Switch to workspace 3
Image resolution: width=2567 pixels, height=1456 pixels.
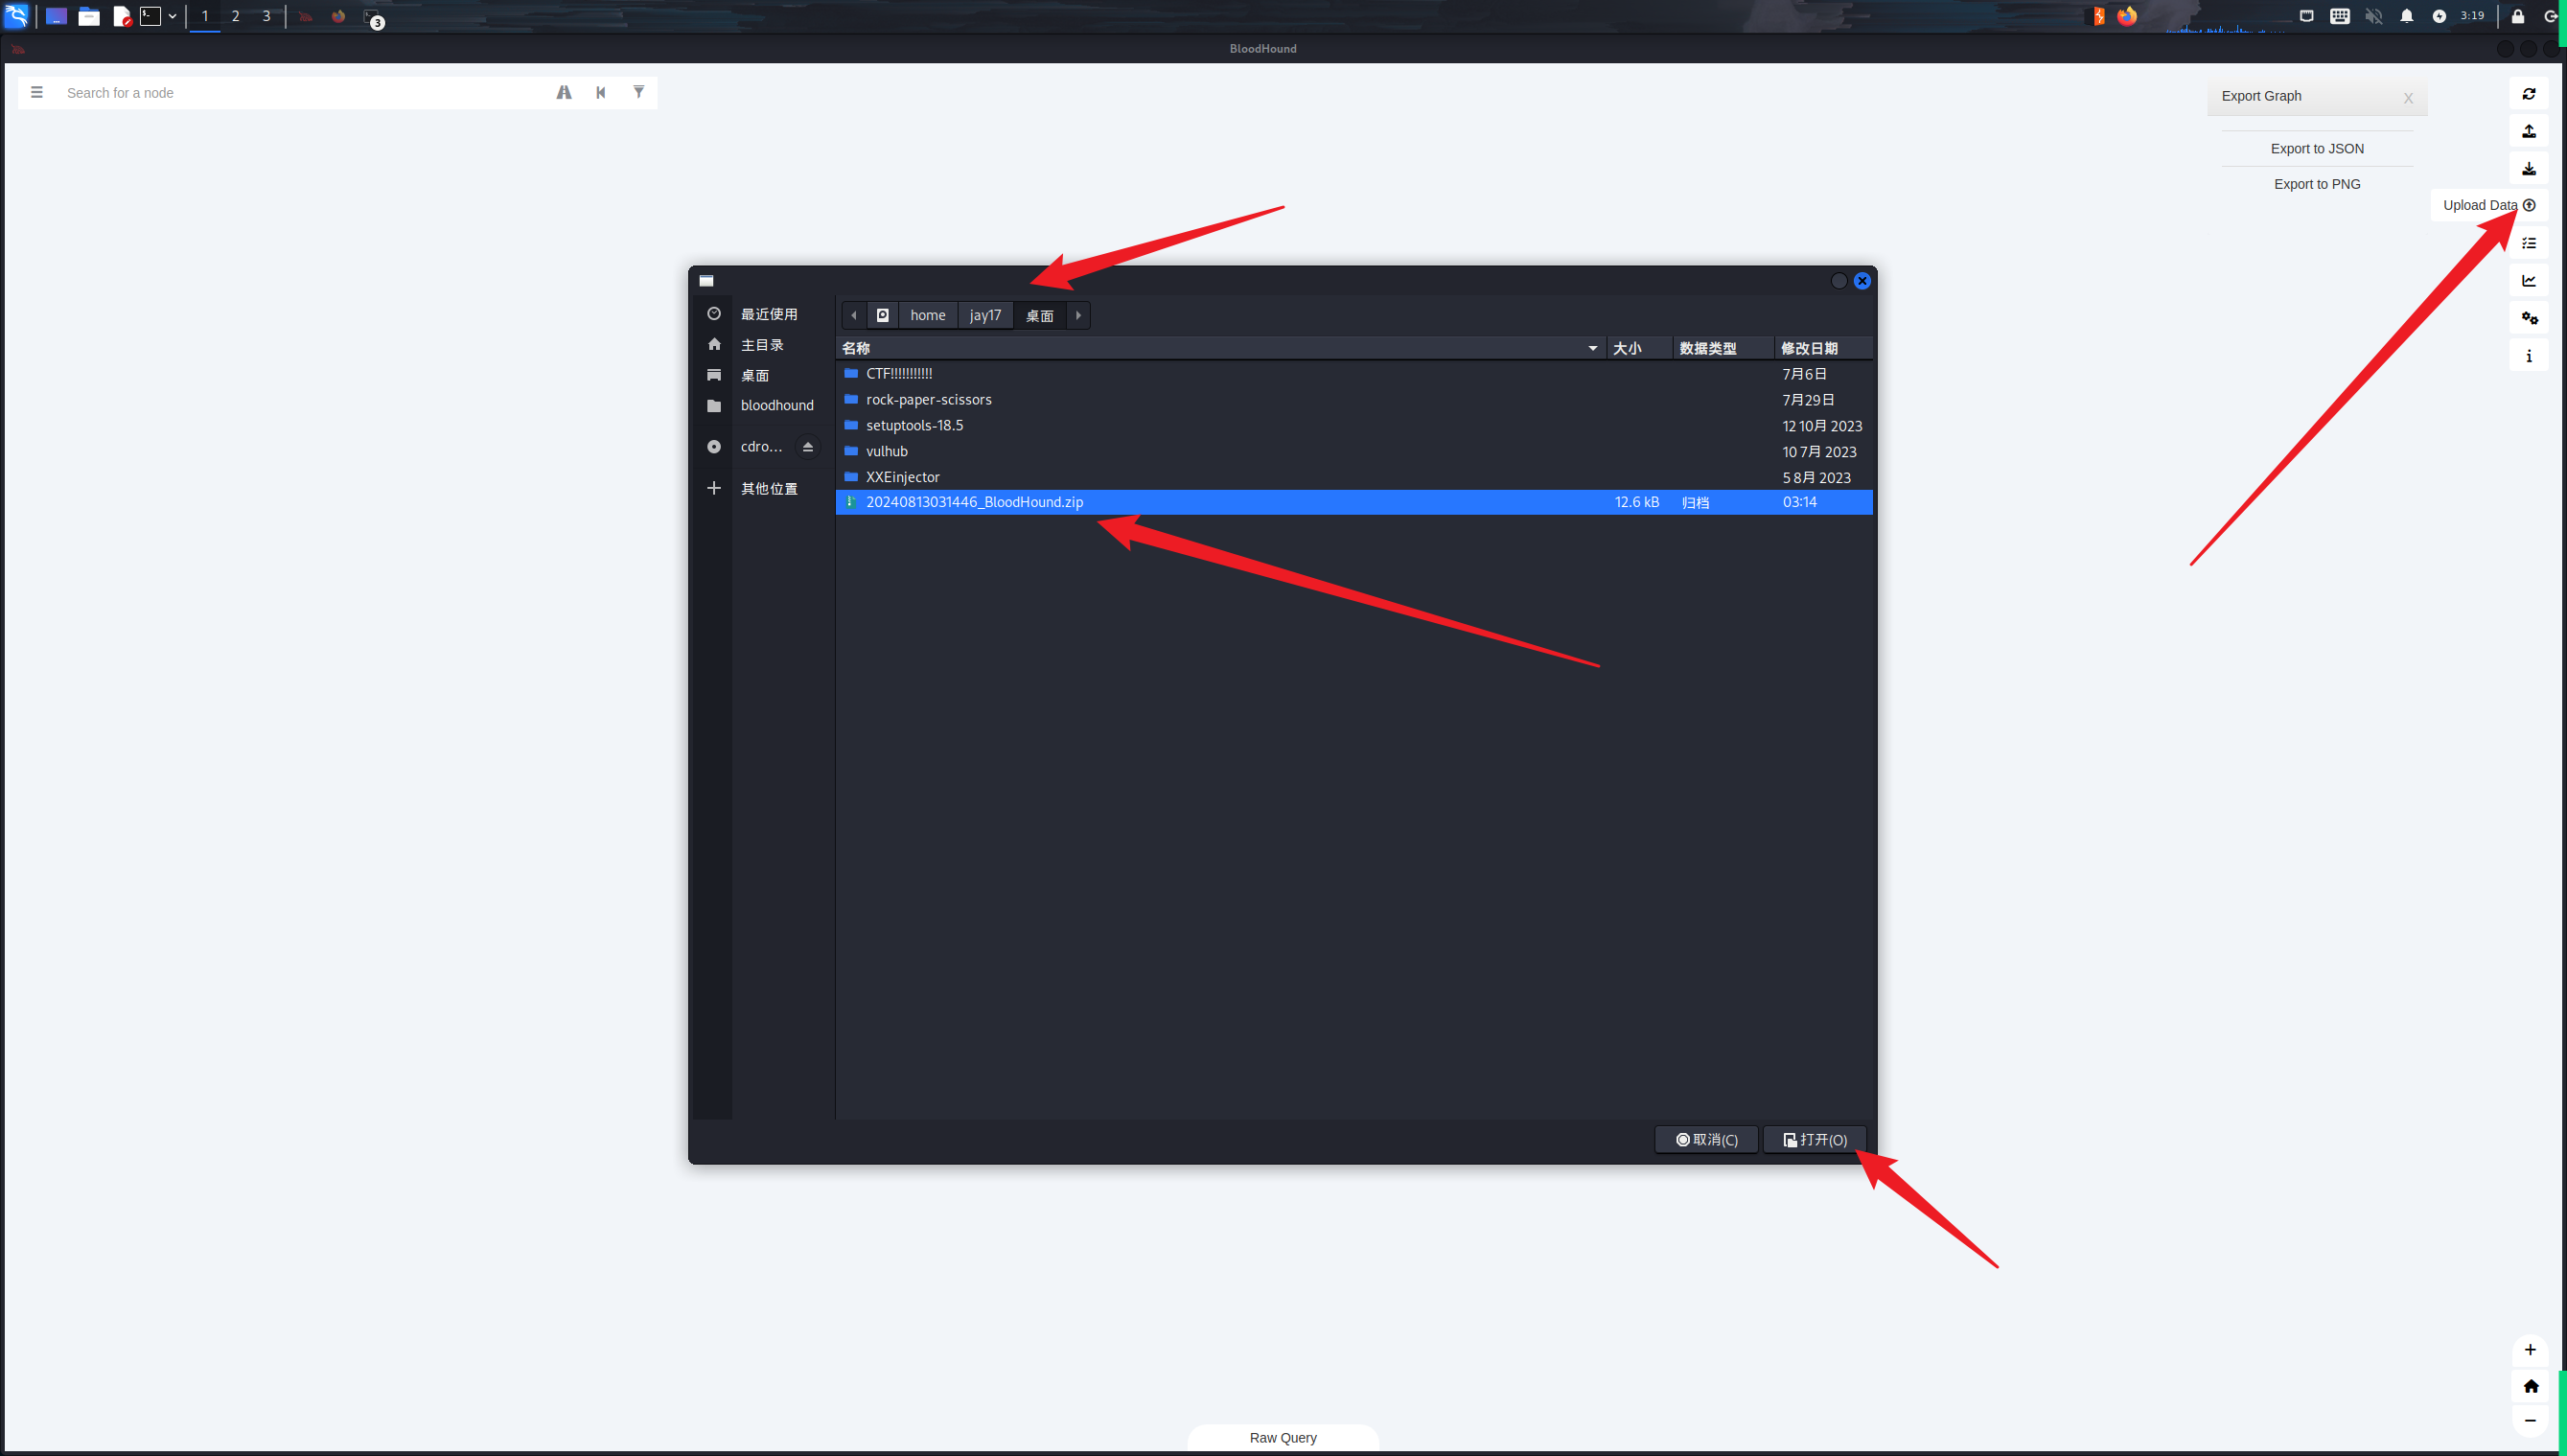(x=267, y=16)
